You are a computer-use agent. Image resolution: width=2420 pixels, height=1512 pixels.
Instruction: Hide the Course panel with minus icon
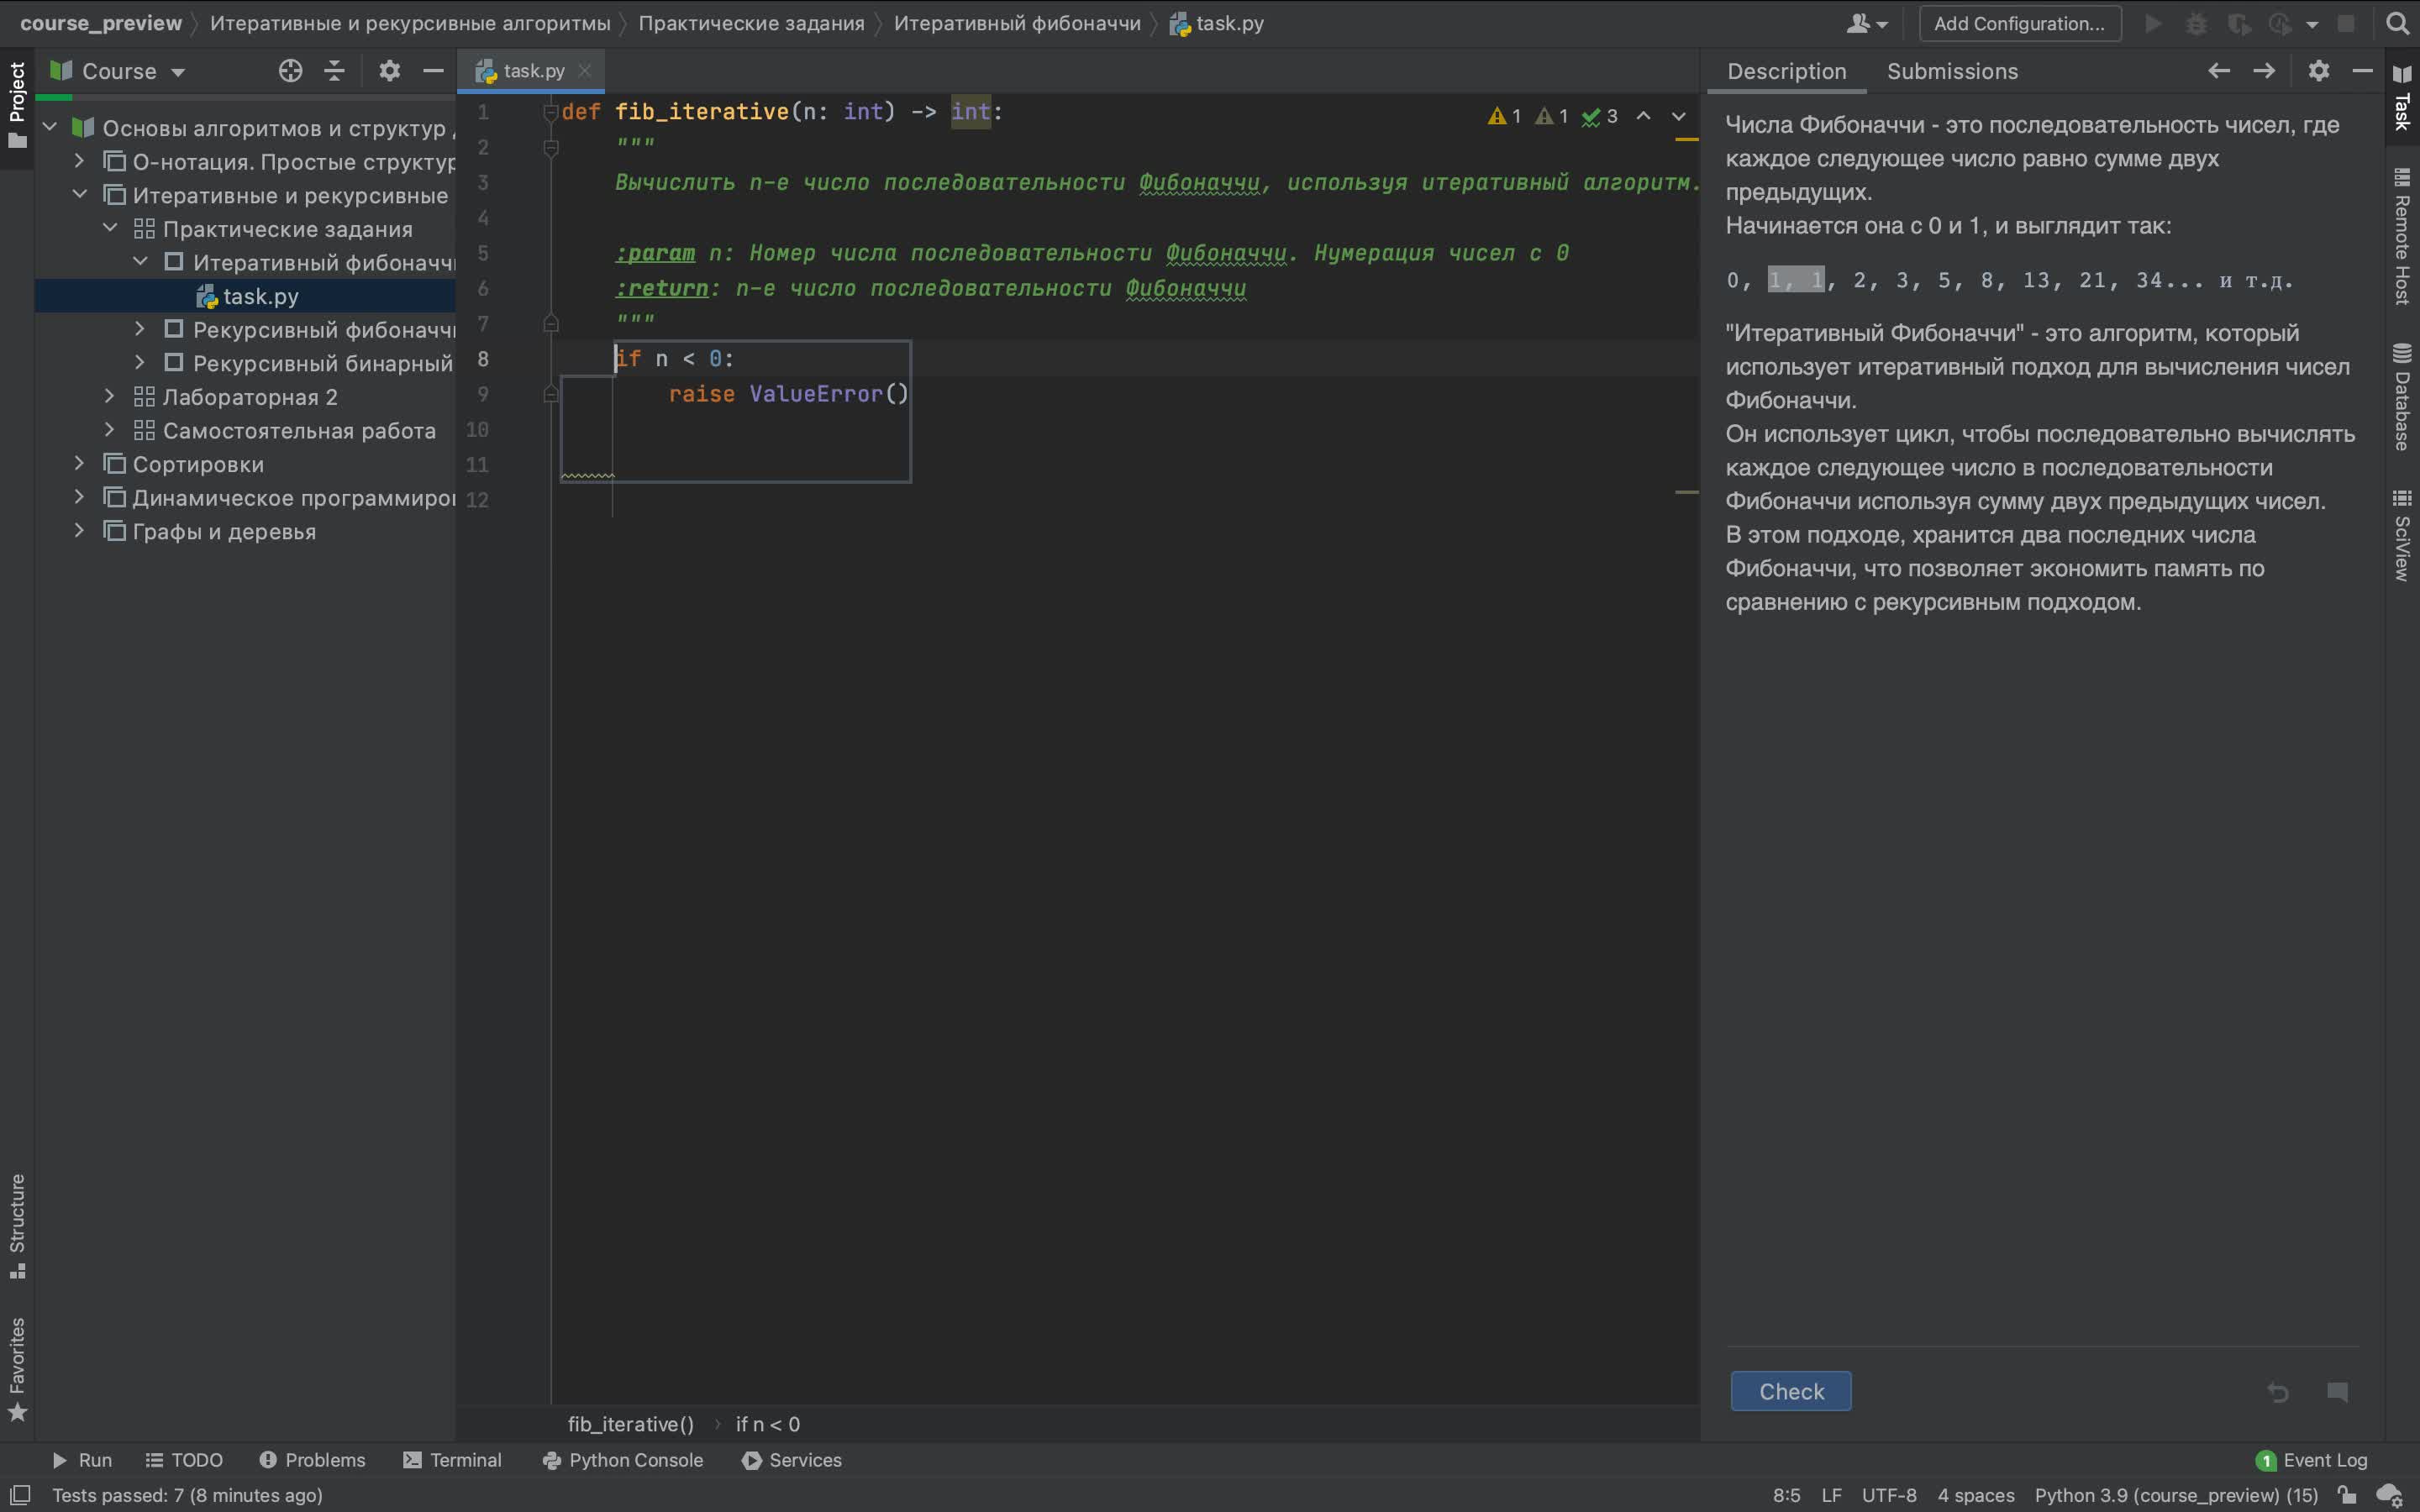coord(433,71)
